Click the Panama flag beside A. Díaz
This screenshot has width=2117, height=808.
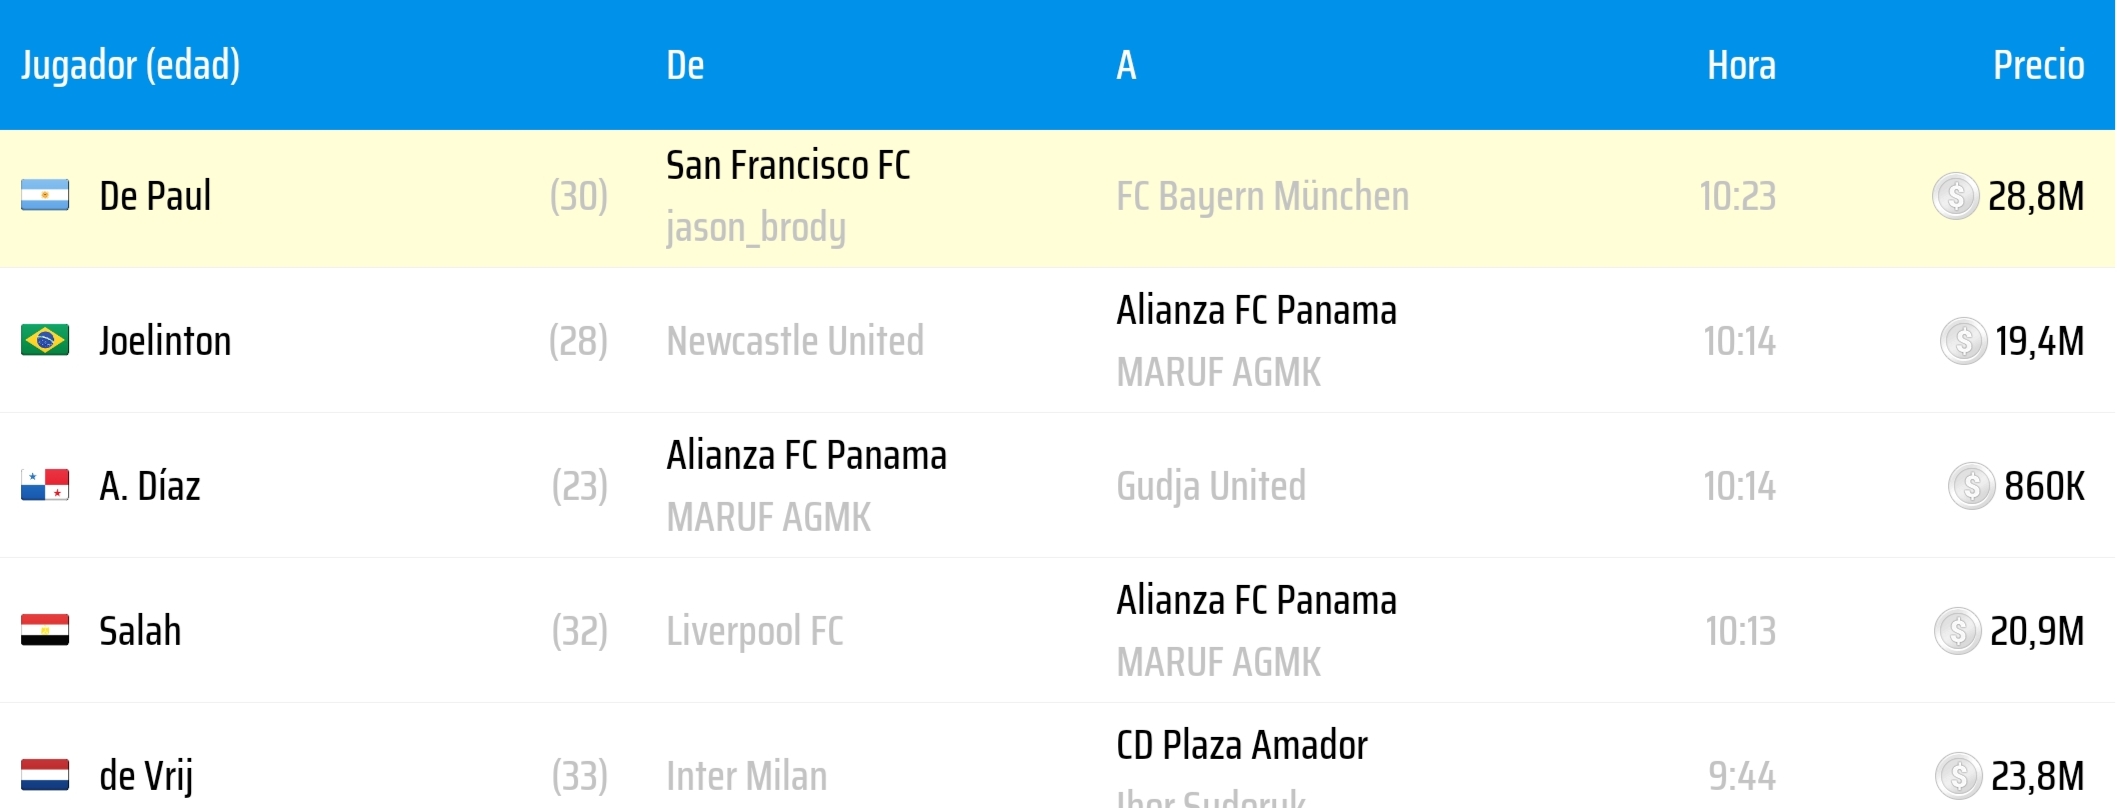45,485
